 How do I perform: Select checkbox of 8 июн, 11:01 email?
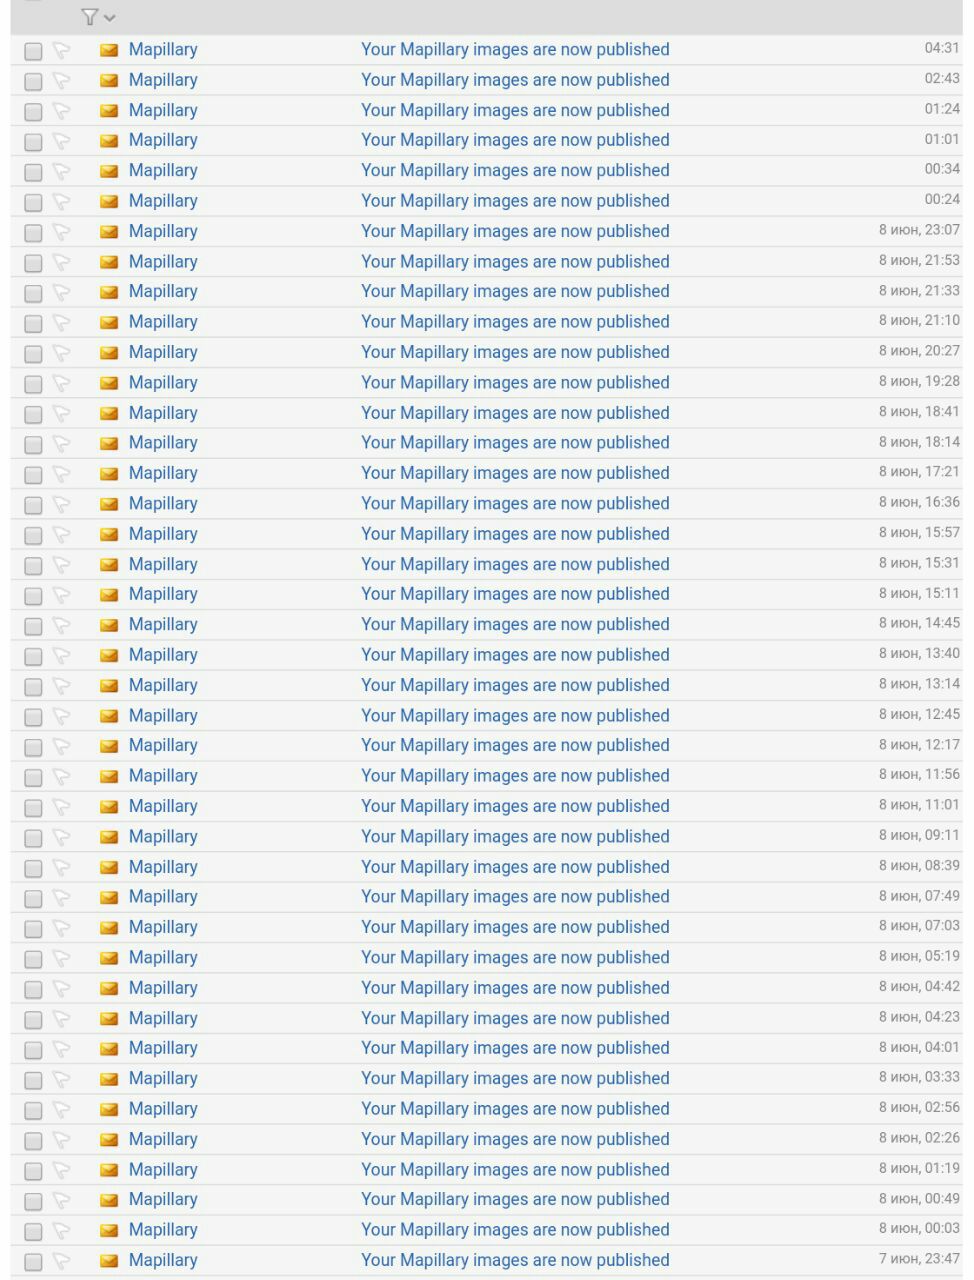[x=33, y=807]
